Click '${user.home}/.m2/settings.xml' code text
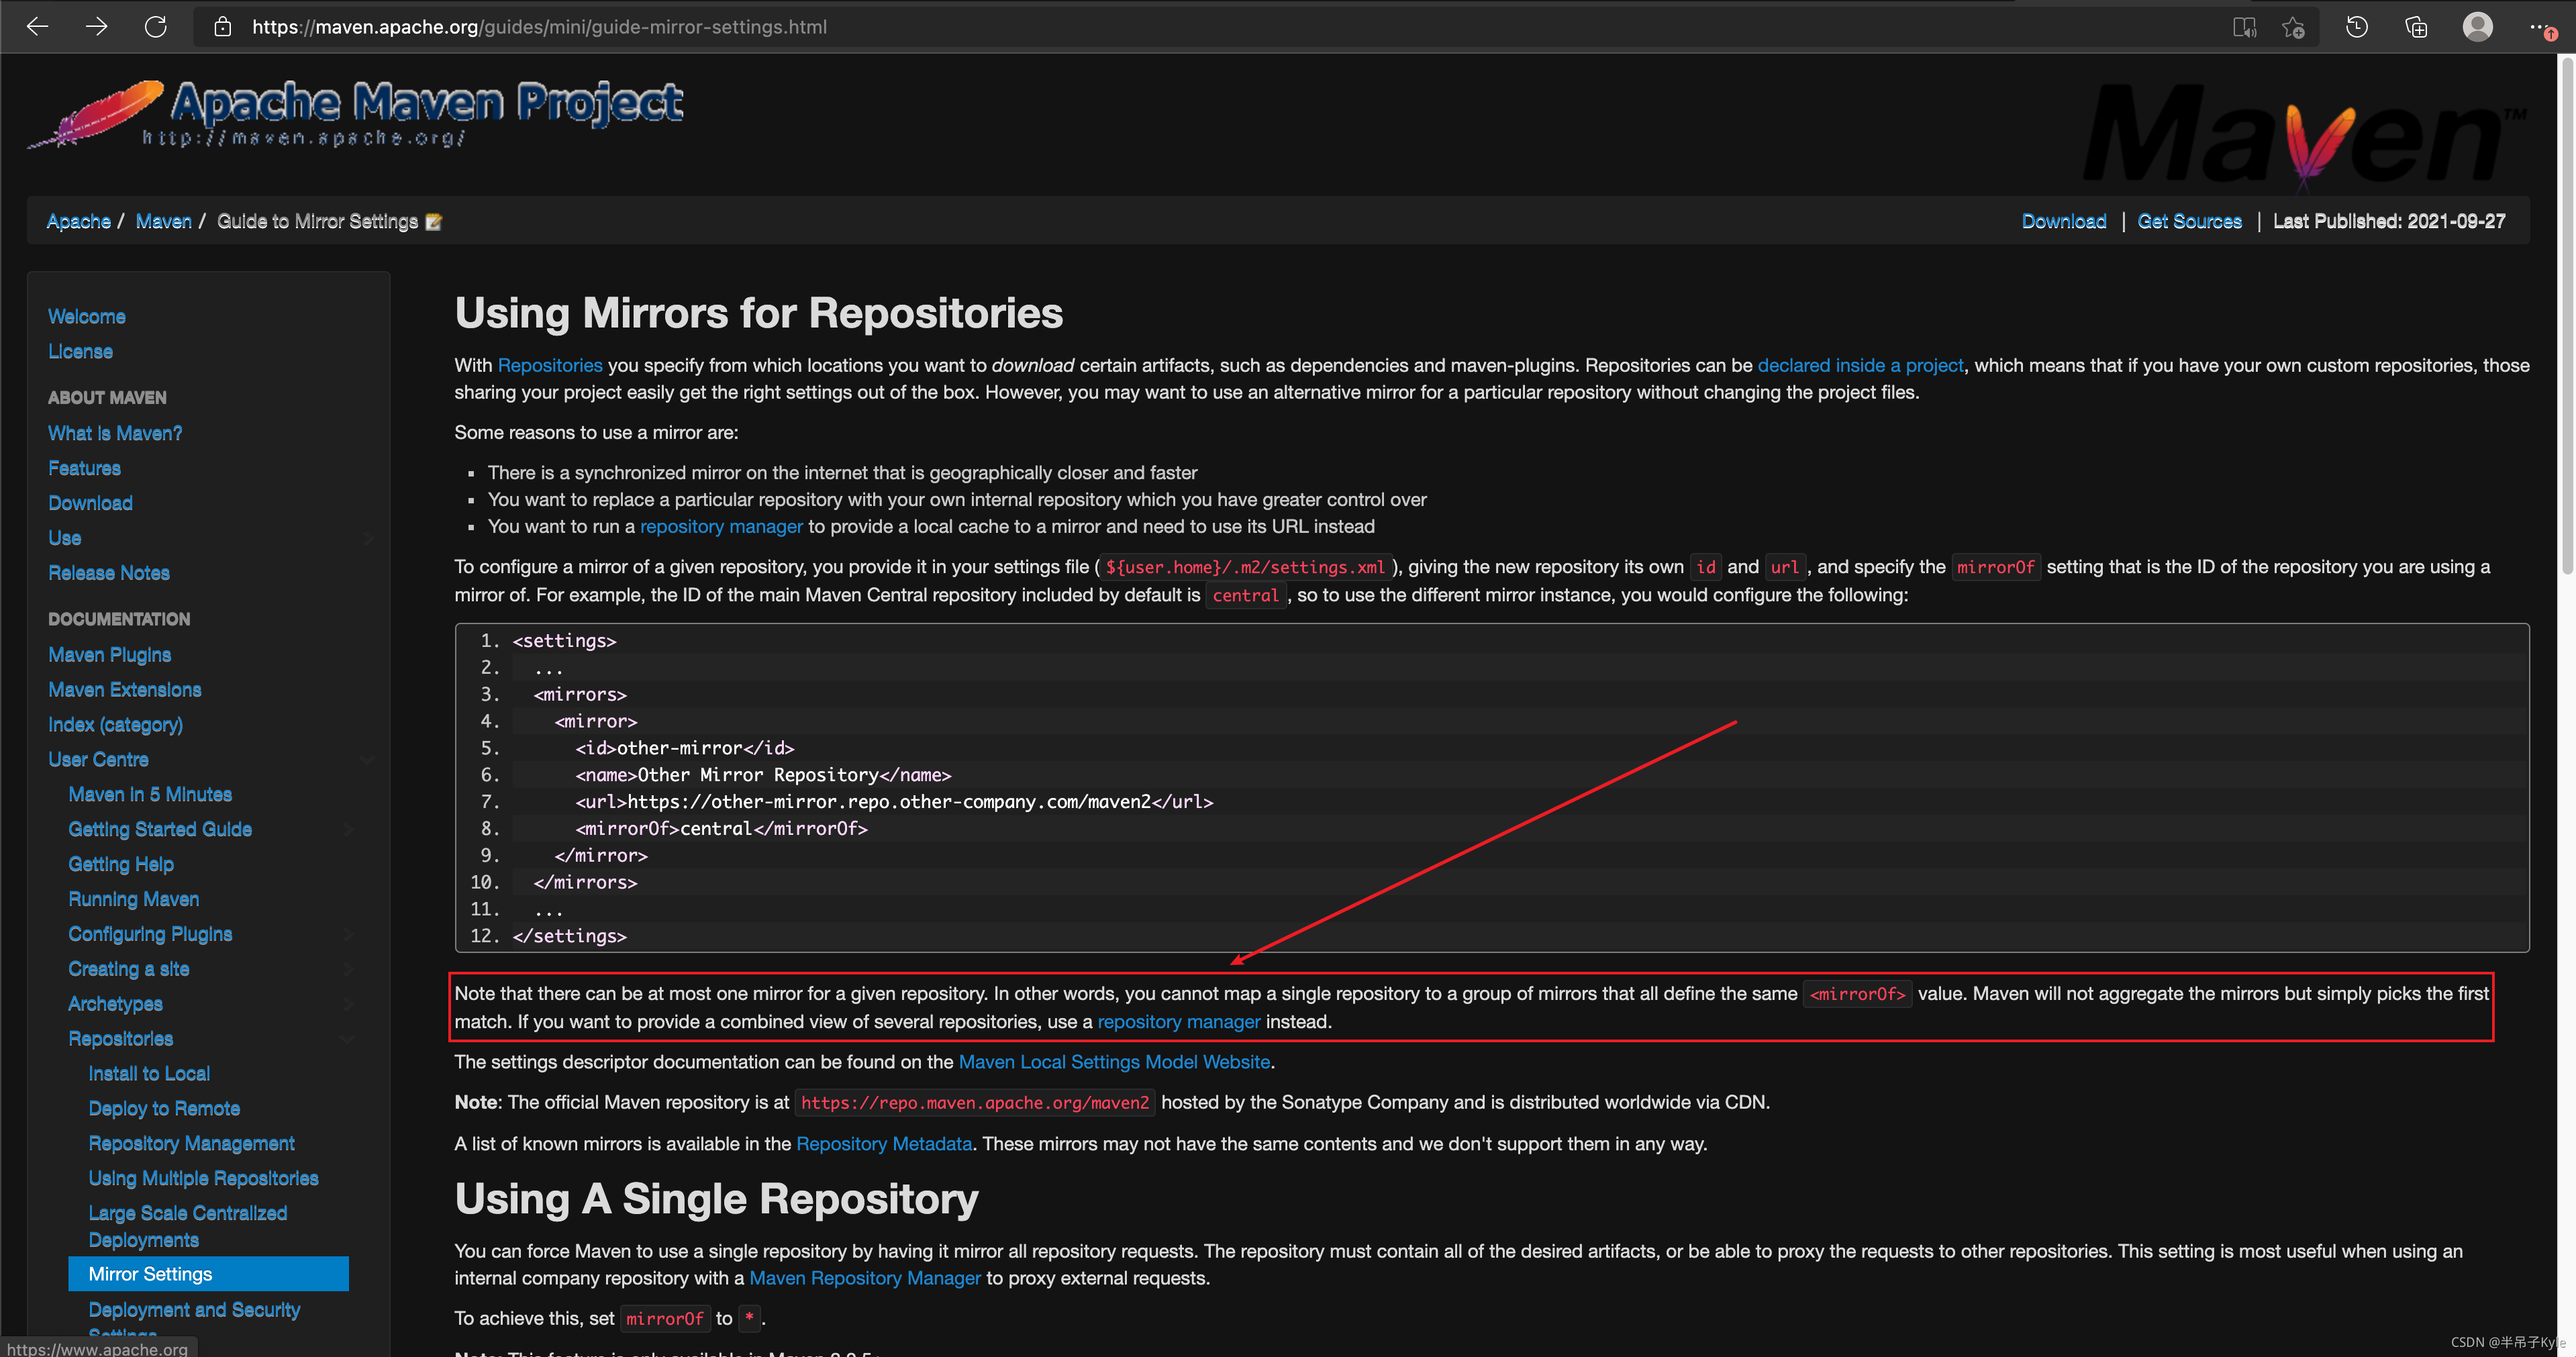The width and height of the screenshot is (2576, 1357). pos(1245,567)
